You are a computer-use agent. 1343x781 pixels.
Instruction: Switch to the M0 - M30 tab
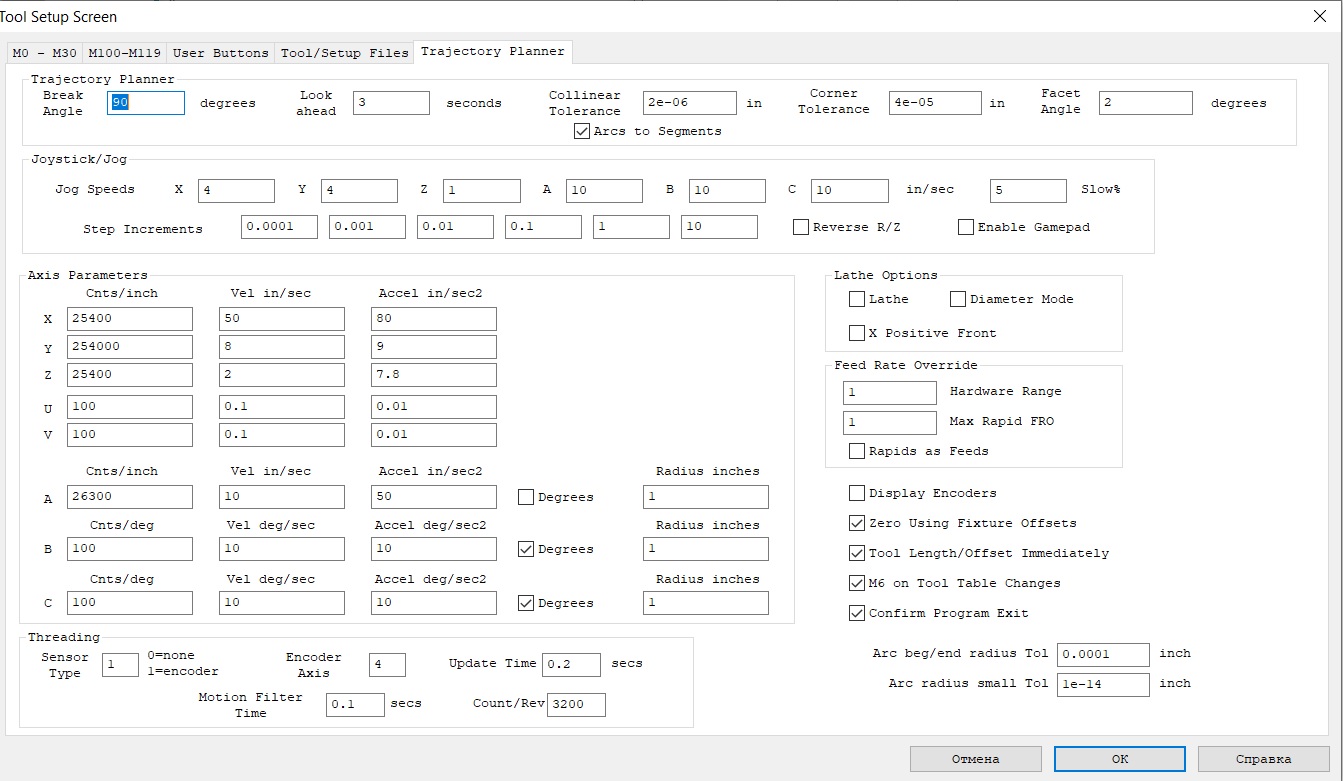(x=44, y=53)
